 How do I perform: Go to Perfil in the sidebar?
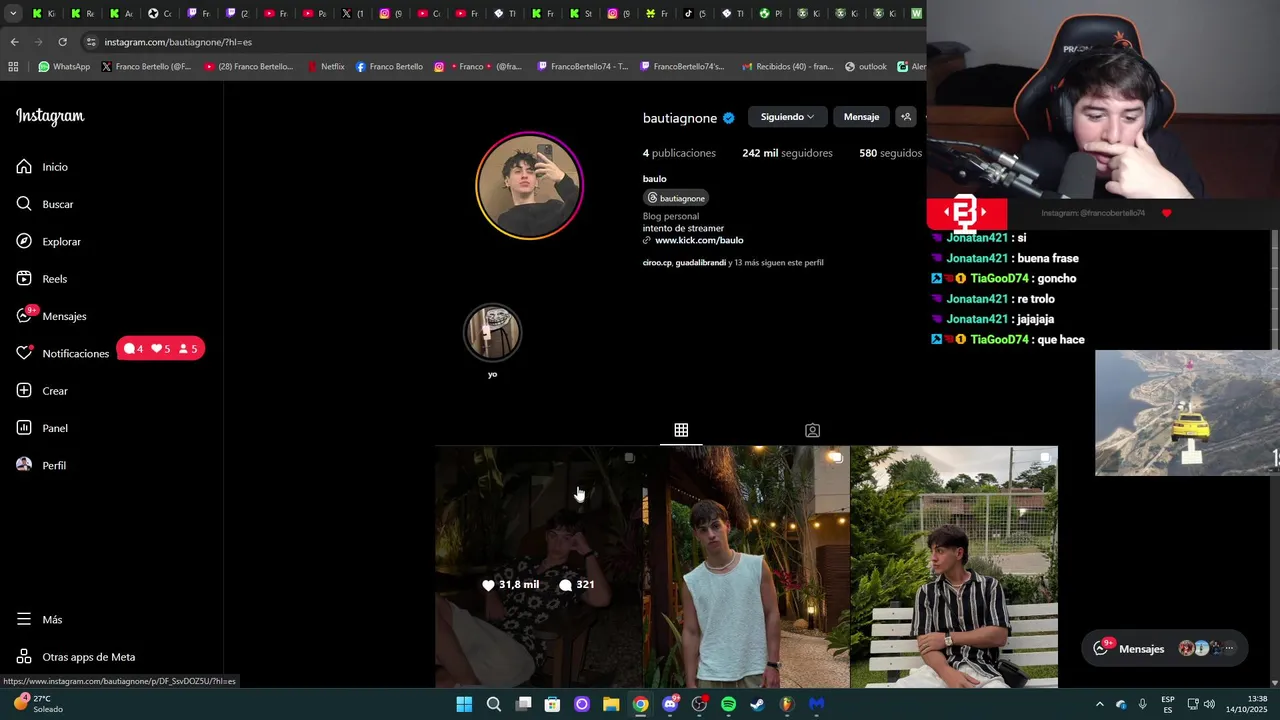(x=41, y=466)
